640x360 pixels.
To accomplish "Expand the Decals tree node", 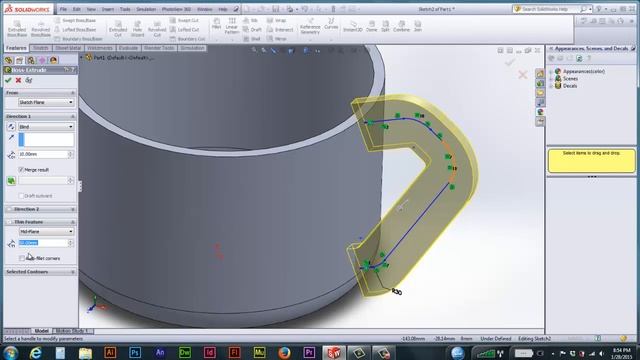I will tap(551, 86).
